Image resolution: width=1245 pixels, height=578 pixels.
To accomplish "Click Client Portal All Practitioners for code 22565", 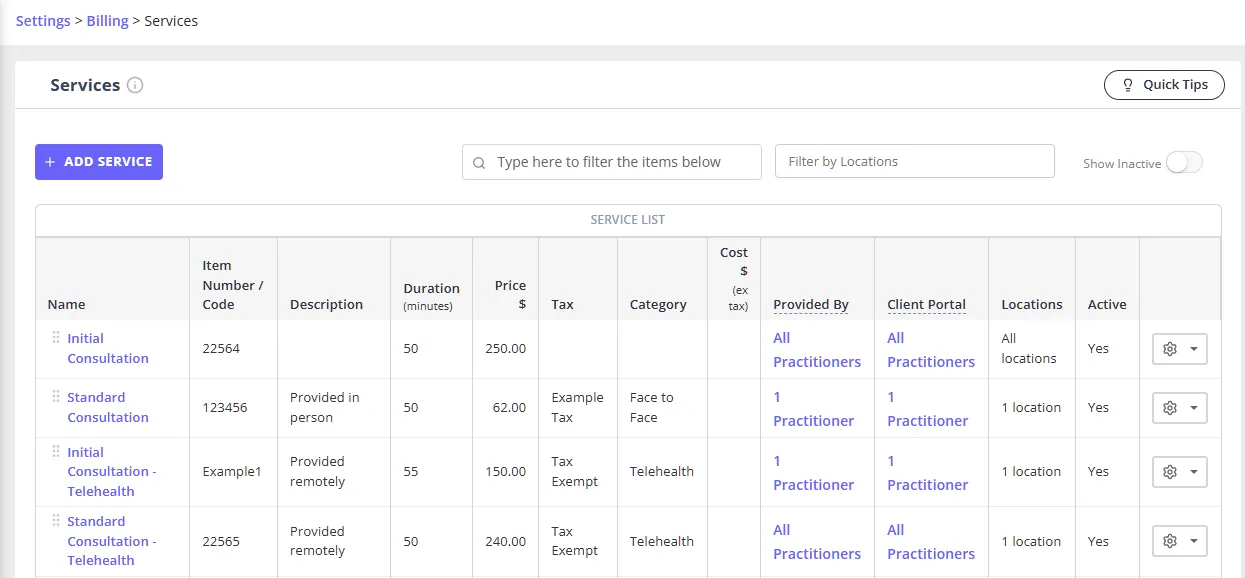I will 931,542.
